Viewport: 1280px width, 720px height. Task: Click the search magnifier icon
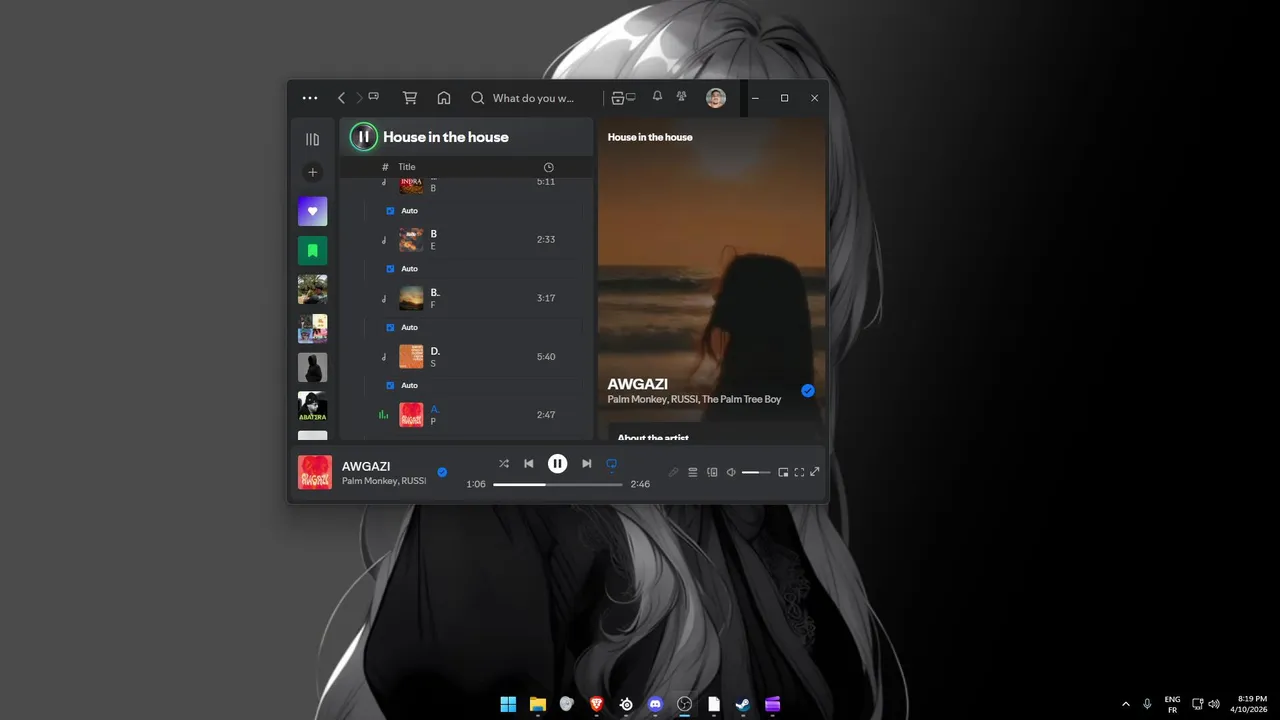coord(478,98)
